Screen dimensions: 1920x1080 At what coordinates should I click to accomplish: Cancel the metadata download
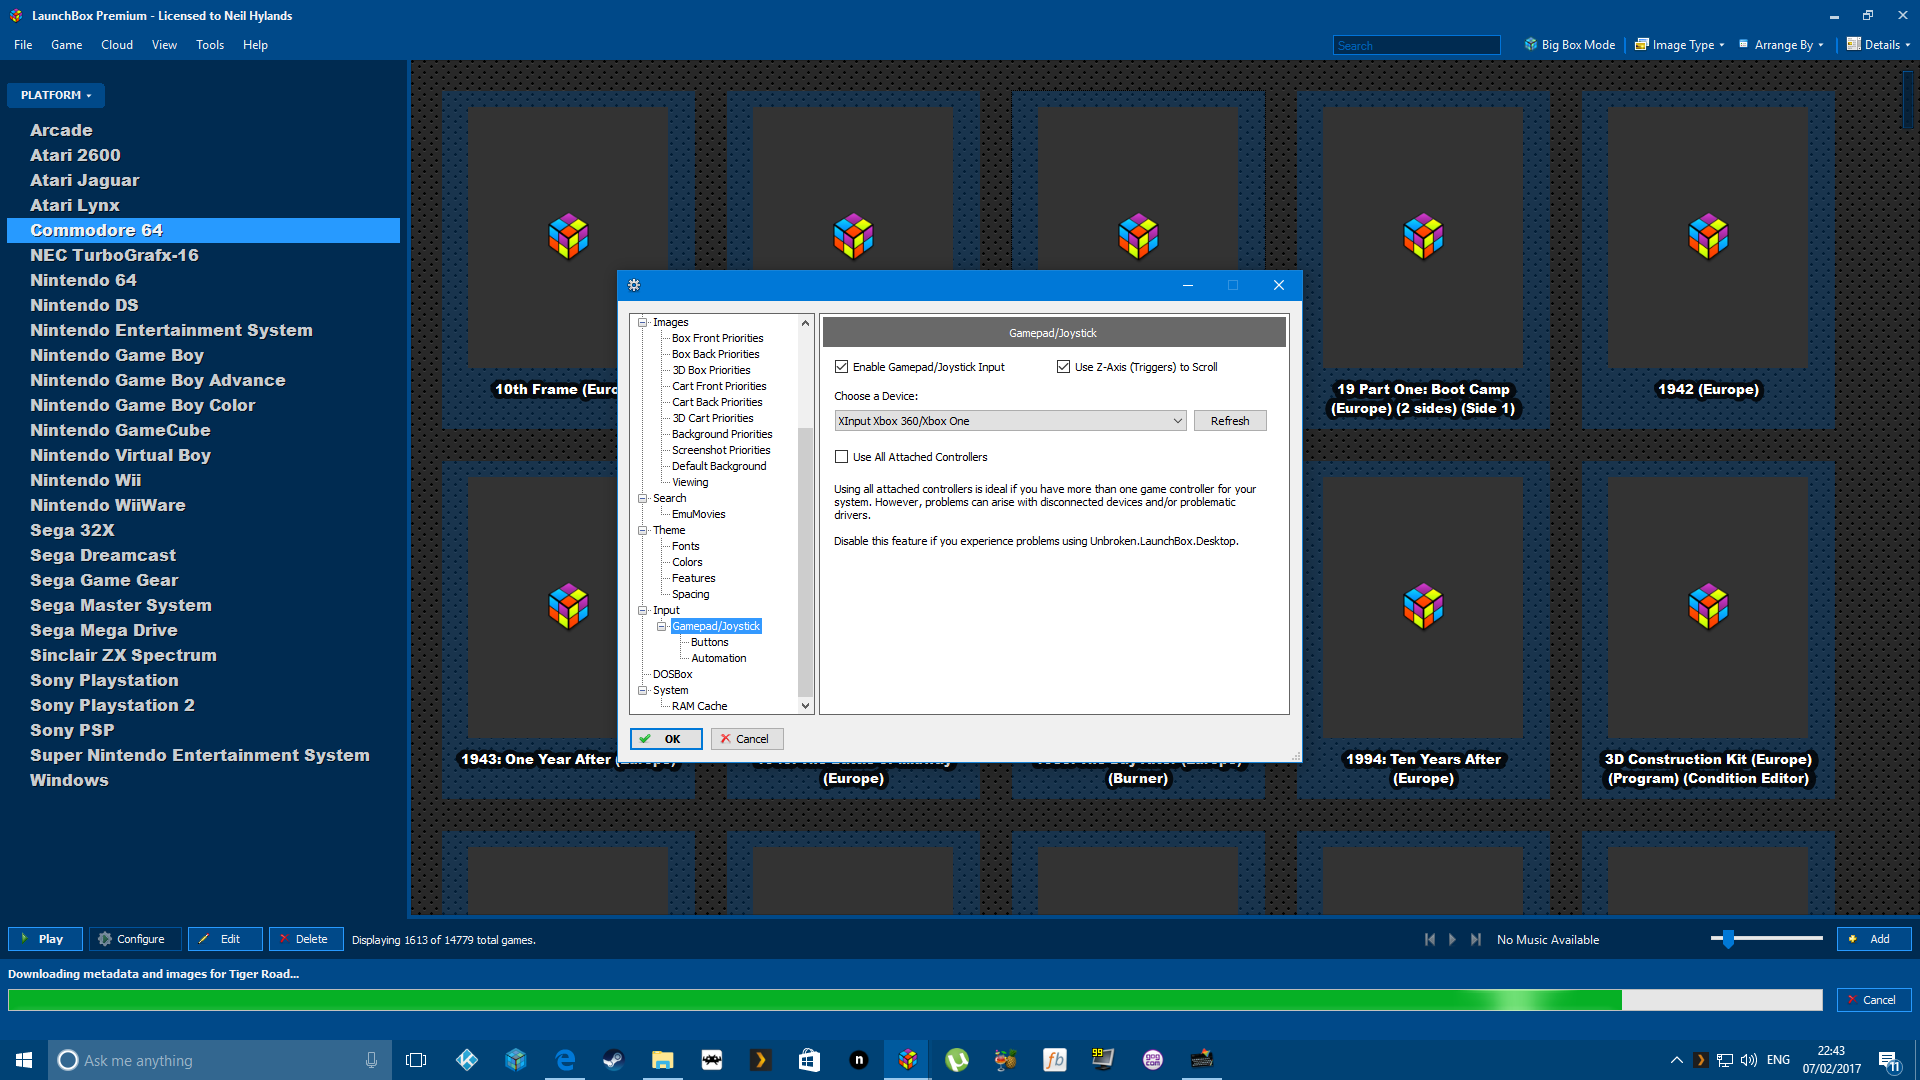point(1874,1000)
